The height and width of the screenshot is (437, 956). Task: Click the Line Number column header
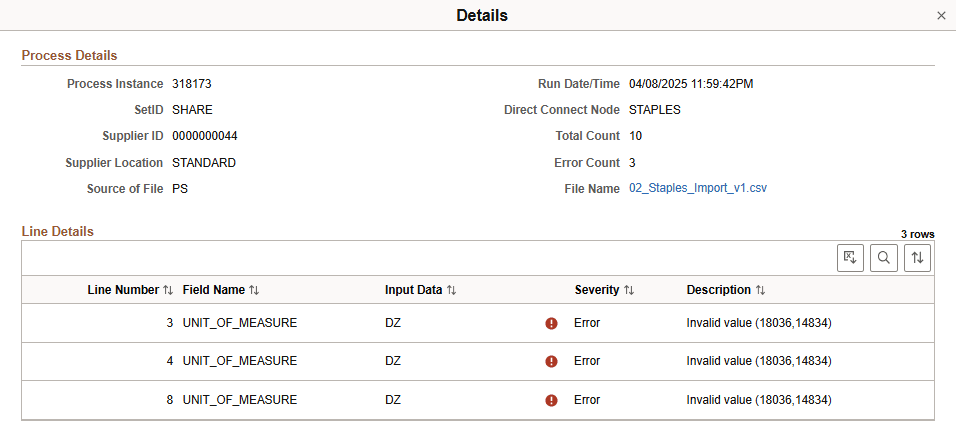123,290
